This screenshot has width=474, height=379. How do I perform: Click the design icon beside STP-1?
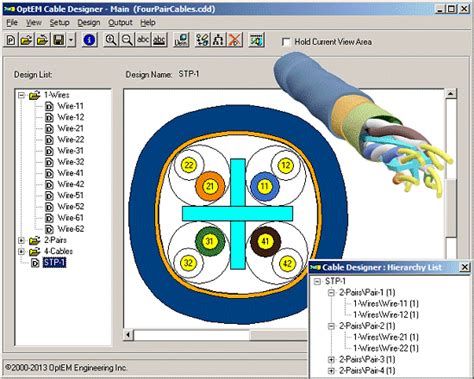[35, 263]
